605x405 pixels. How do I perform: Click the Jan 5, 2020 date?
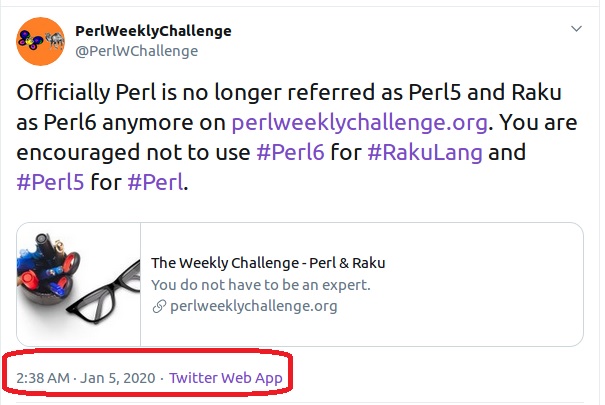tap(118, 378)
